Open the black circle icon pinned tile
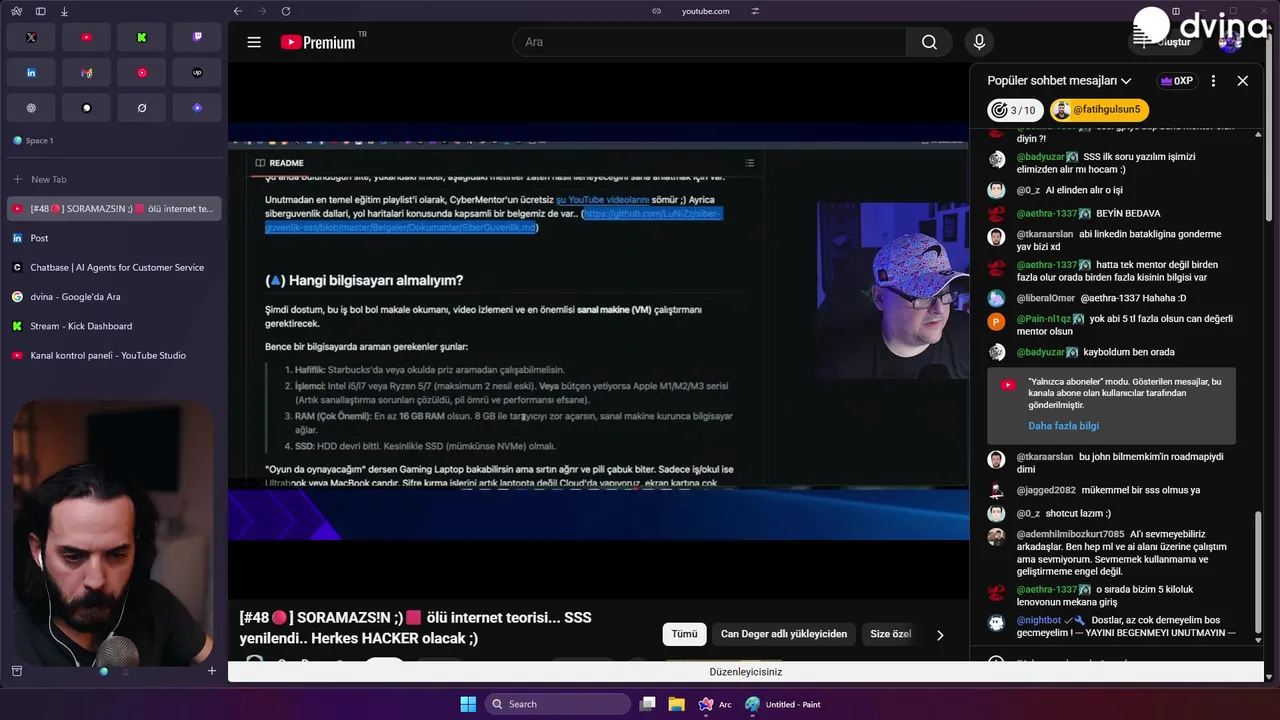The height and width of the screenshot is (720, 1280). click(x=86, y=107)
